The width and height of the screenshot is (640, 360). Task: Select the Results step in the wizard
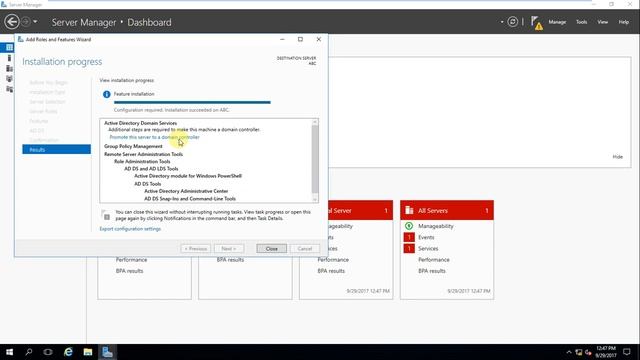point(56,149)
